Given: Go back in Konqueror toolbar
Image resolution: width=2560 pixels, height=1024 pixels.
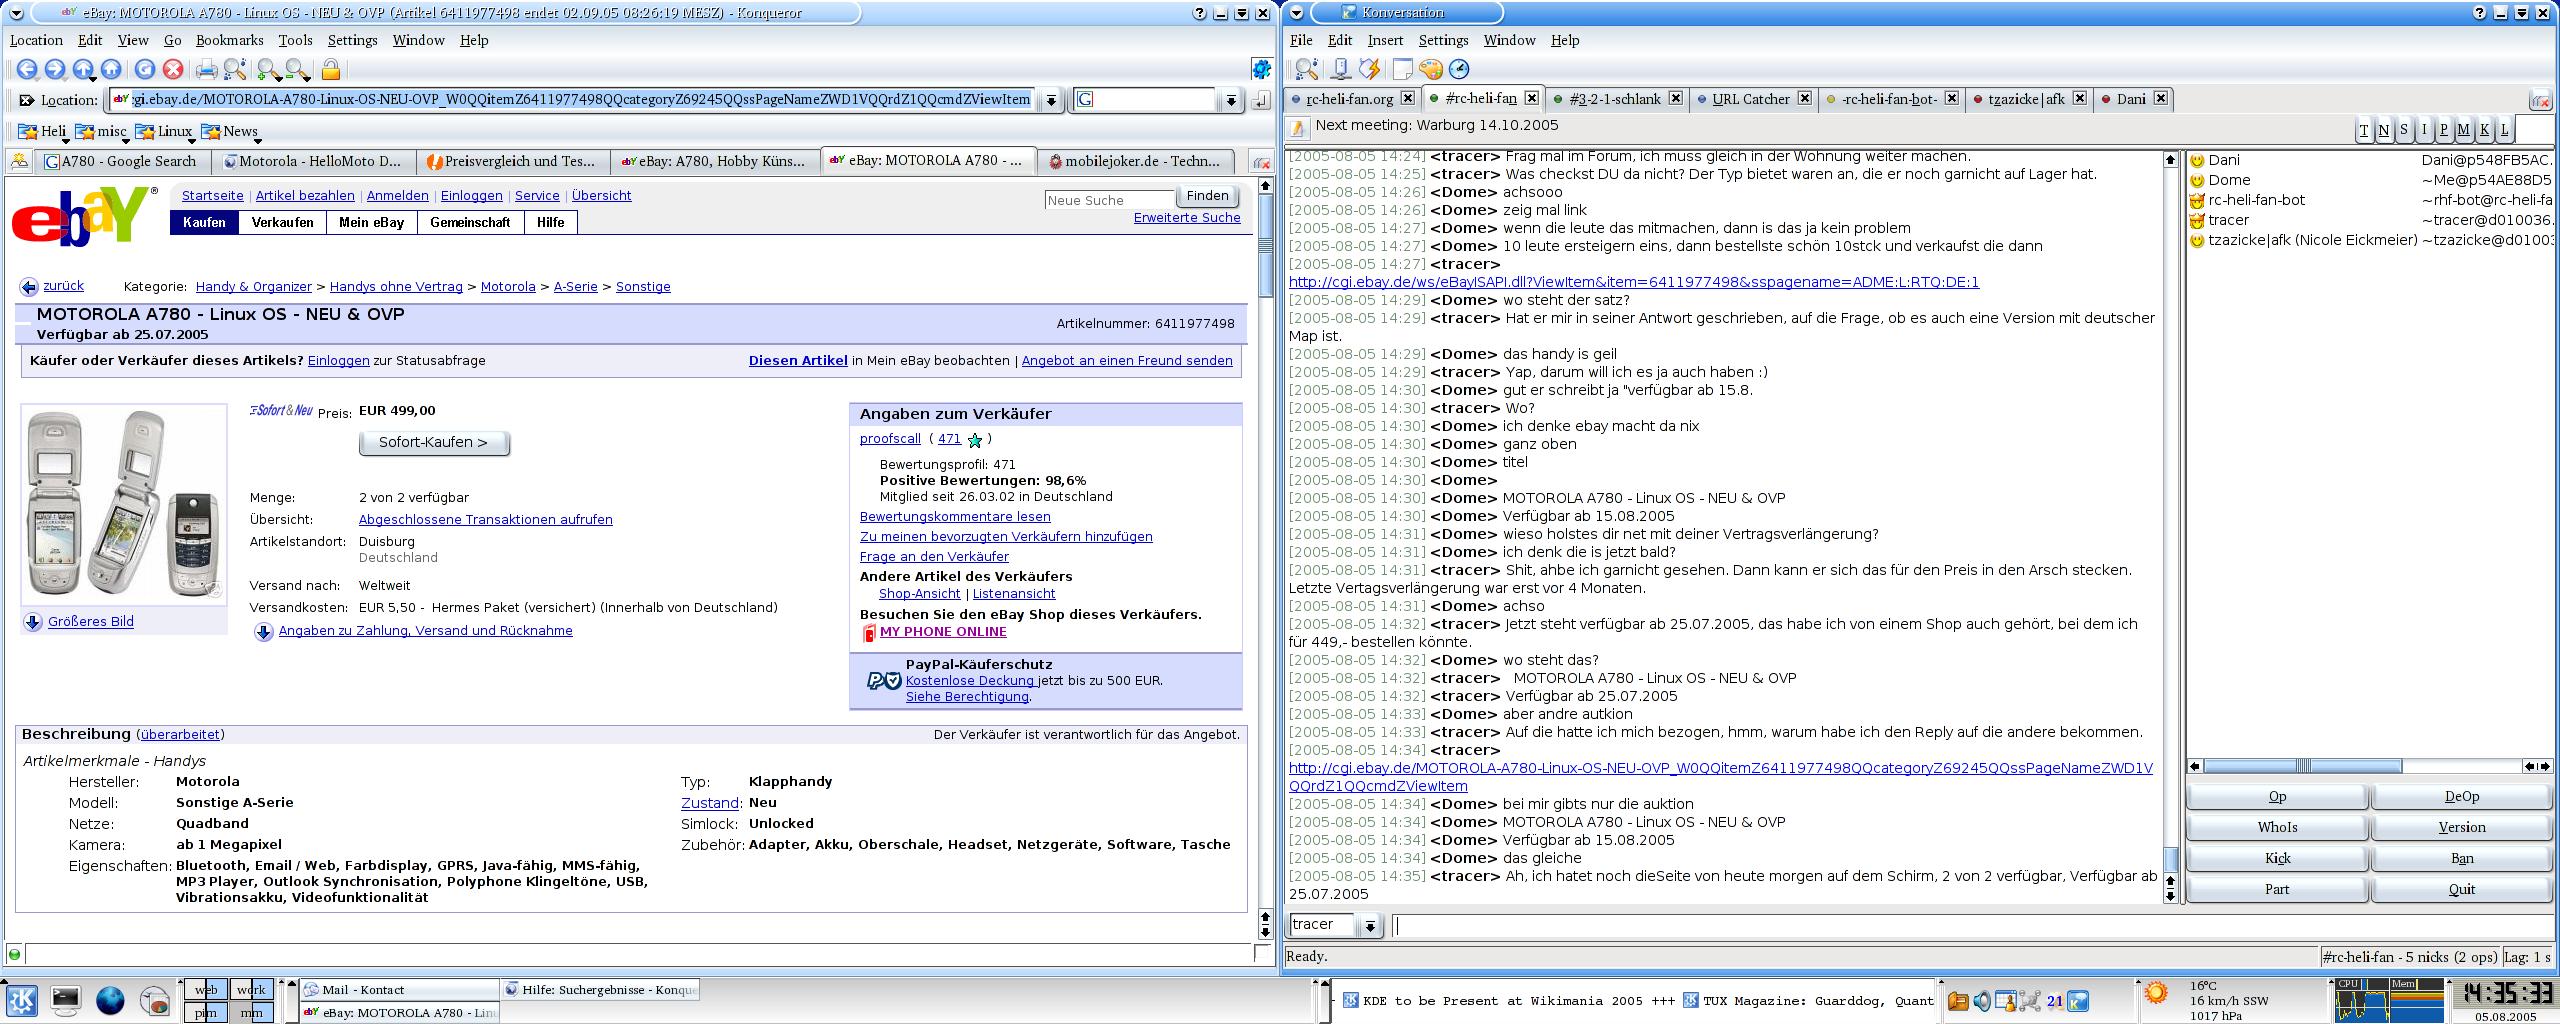Looking at the screenshot, I should pyautogui.click(x=27, y=69).
